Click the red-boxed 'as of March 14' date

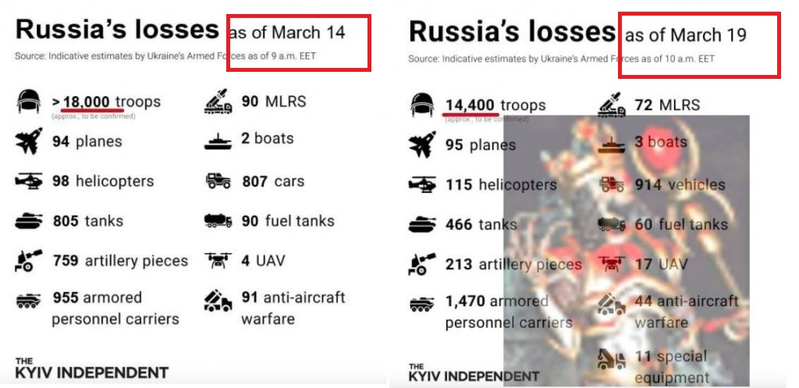[287, 33]
